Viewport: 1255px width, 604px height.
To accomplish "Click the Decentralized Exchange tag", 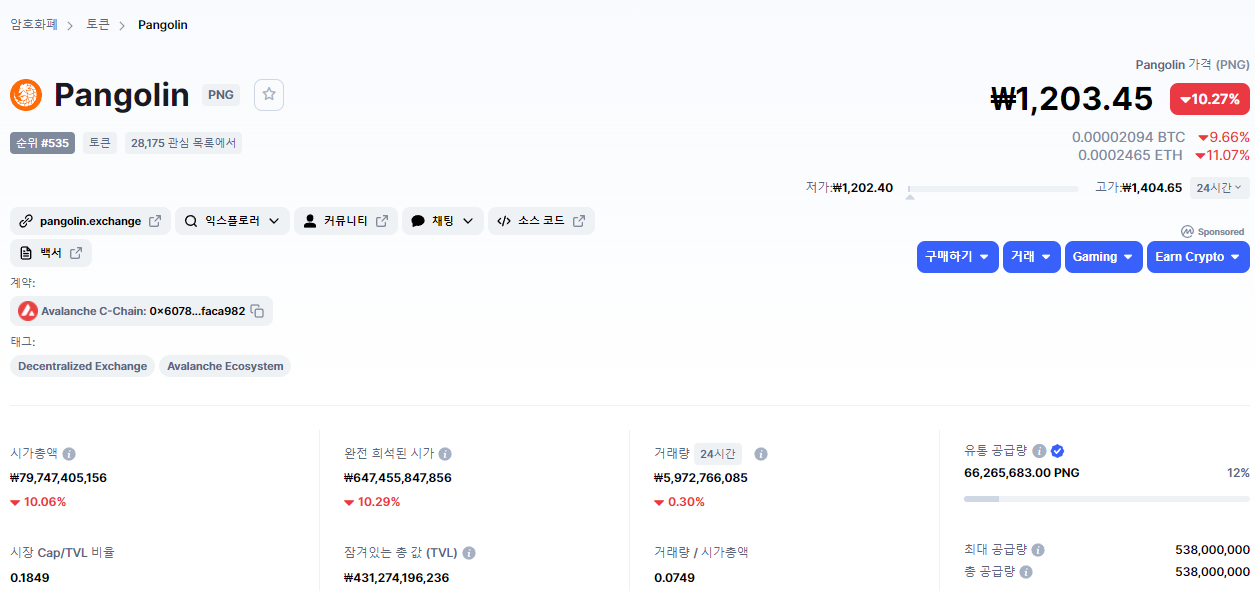I will [82, 366].
